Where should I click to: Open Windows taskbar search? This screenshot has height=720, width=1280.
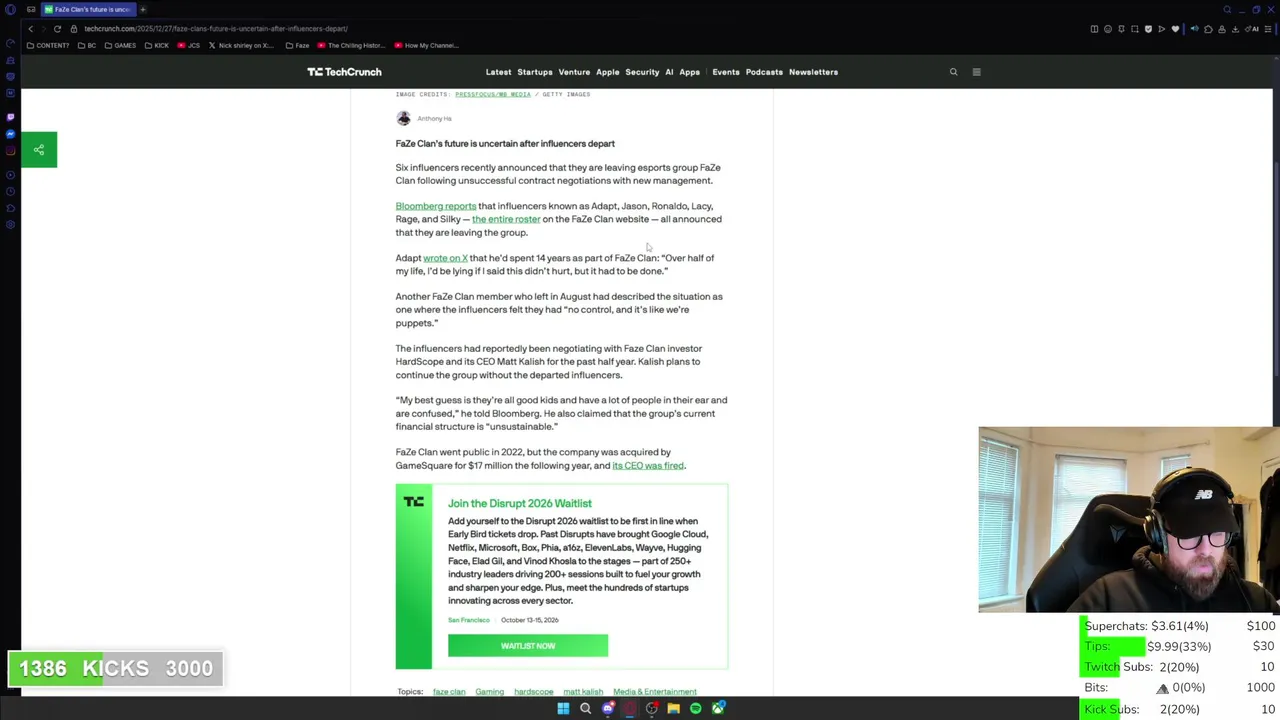click(585, 708)
